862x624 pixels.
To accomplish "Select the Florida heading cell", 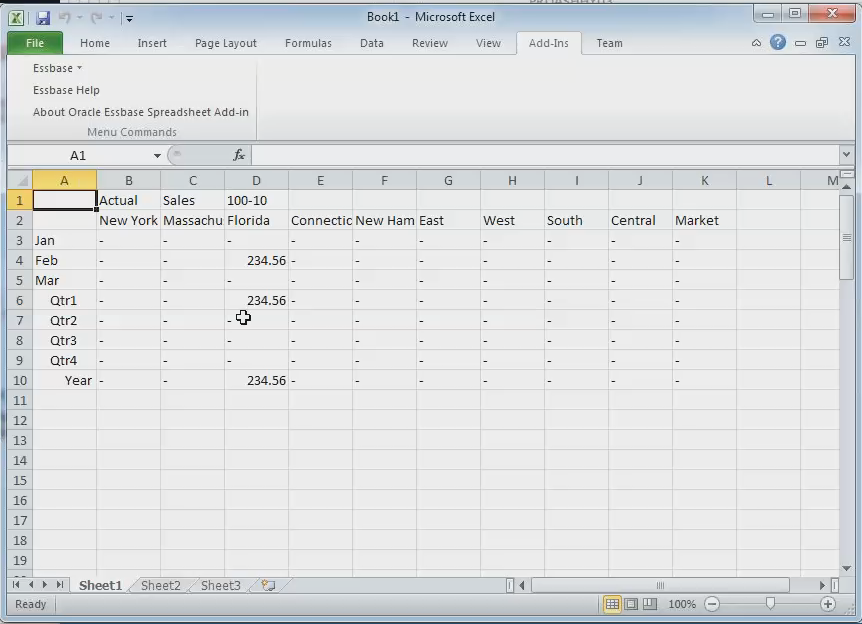I will click(256, 220).
